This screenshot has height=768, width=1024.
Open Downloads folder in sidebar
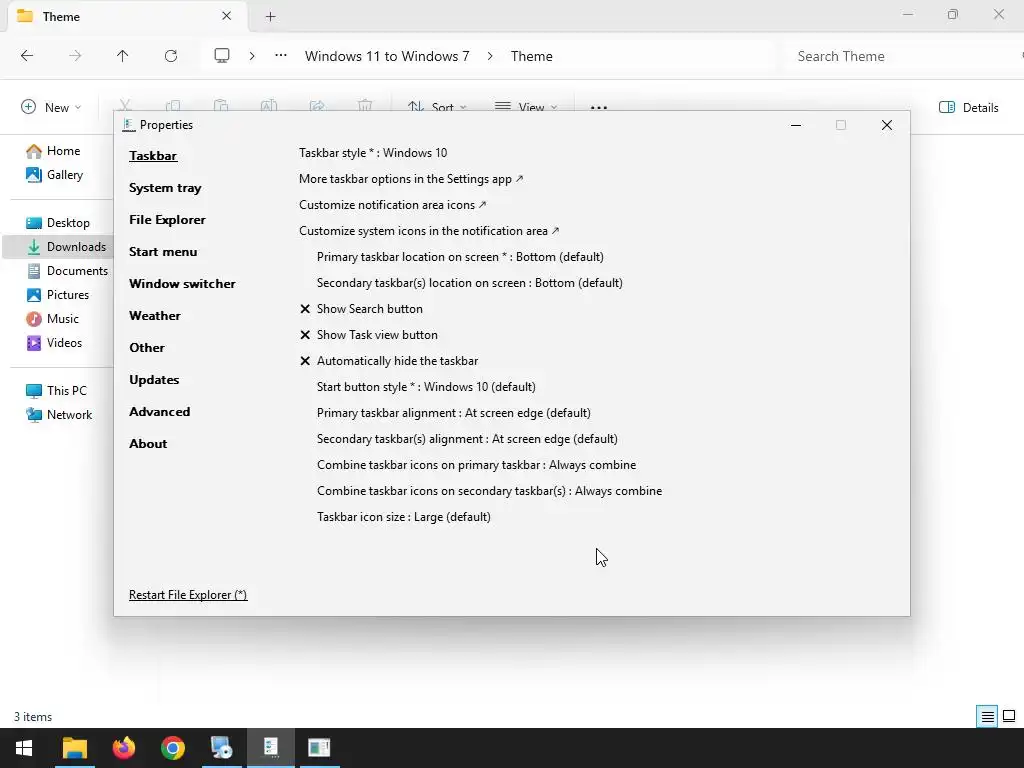59,247
